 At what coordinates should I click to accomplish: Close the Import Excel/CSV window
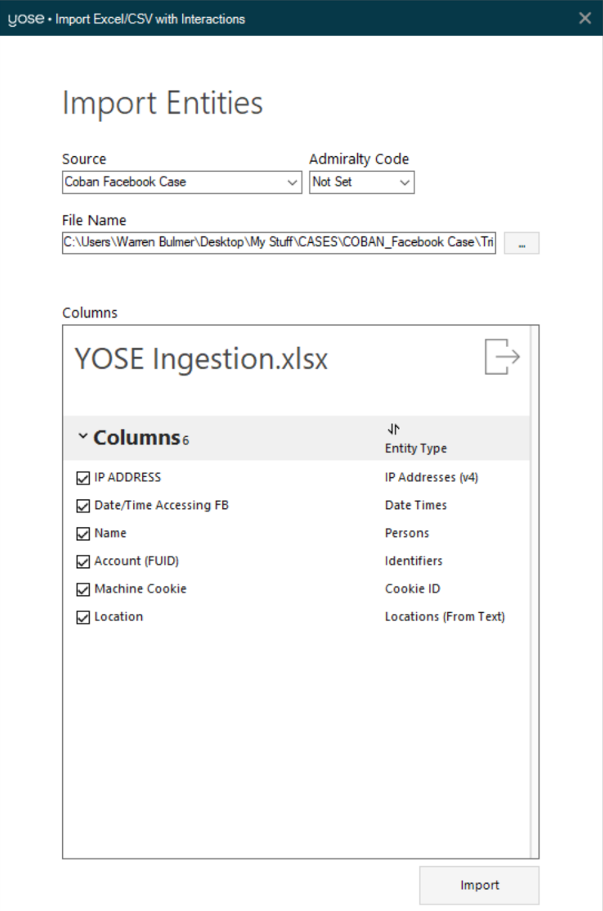585,18
